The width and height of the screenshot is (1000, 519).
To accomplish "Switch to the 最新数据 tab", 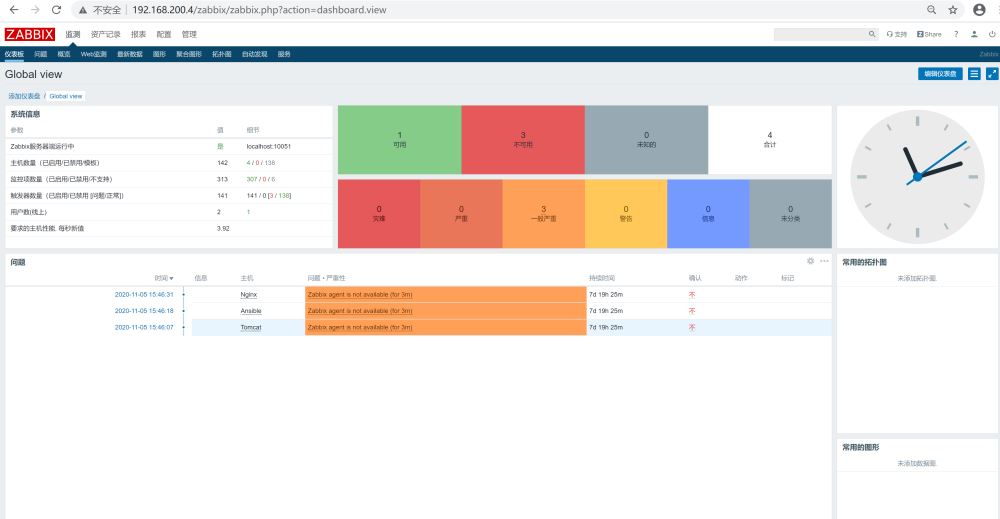I will (x=130, y=54).
